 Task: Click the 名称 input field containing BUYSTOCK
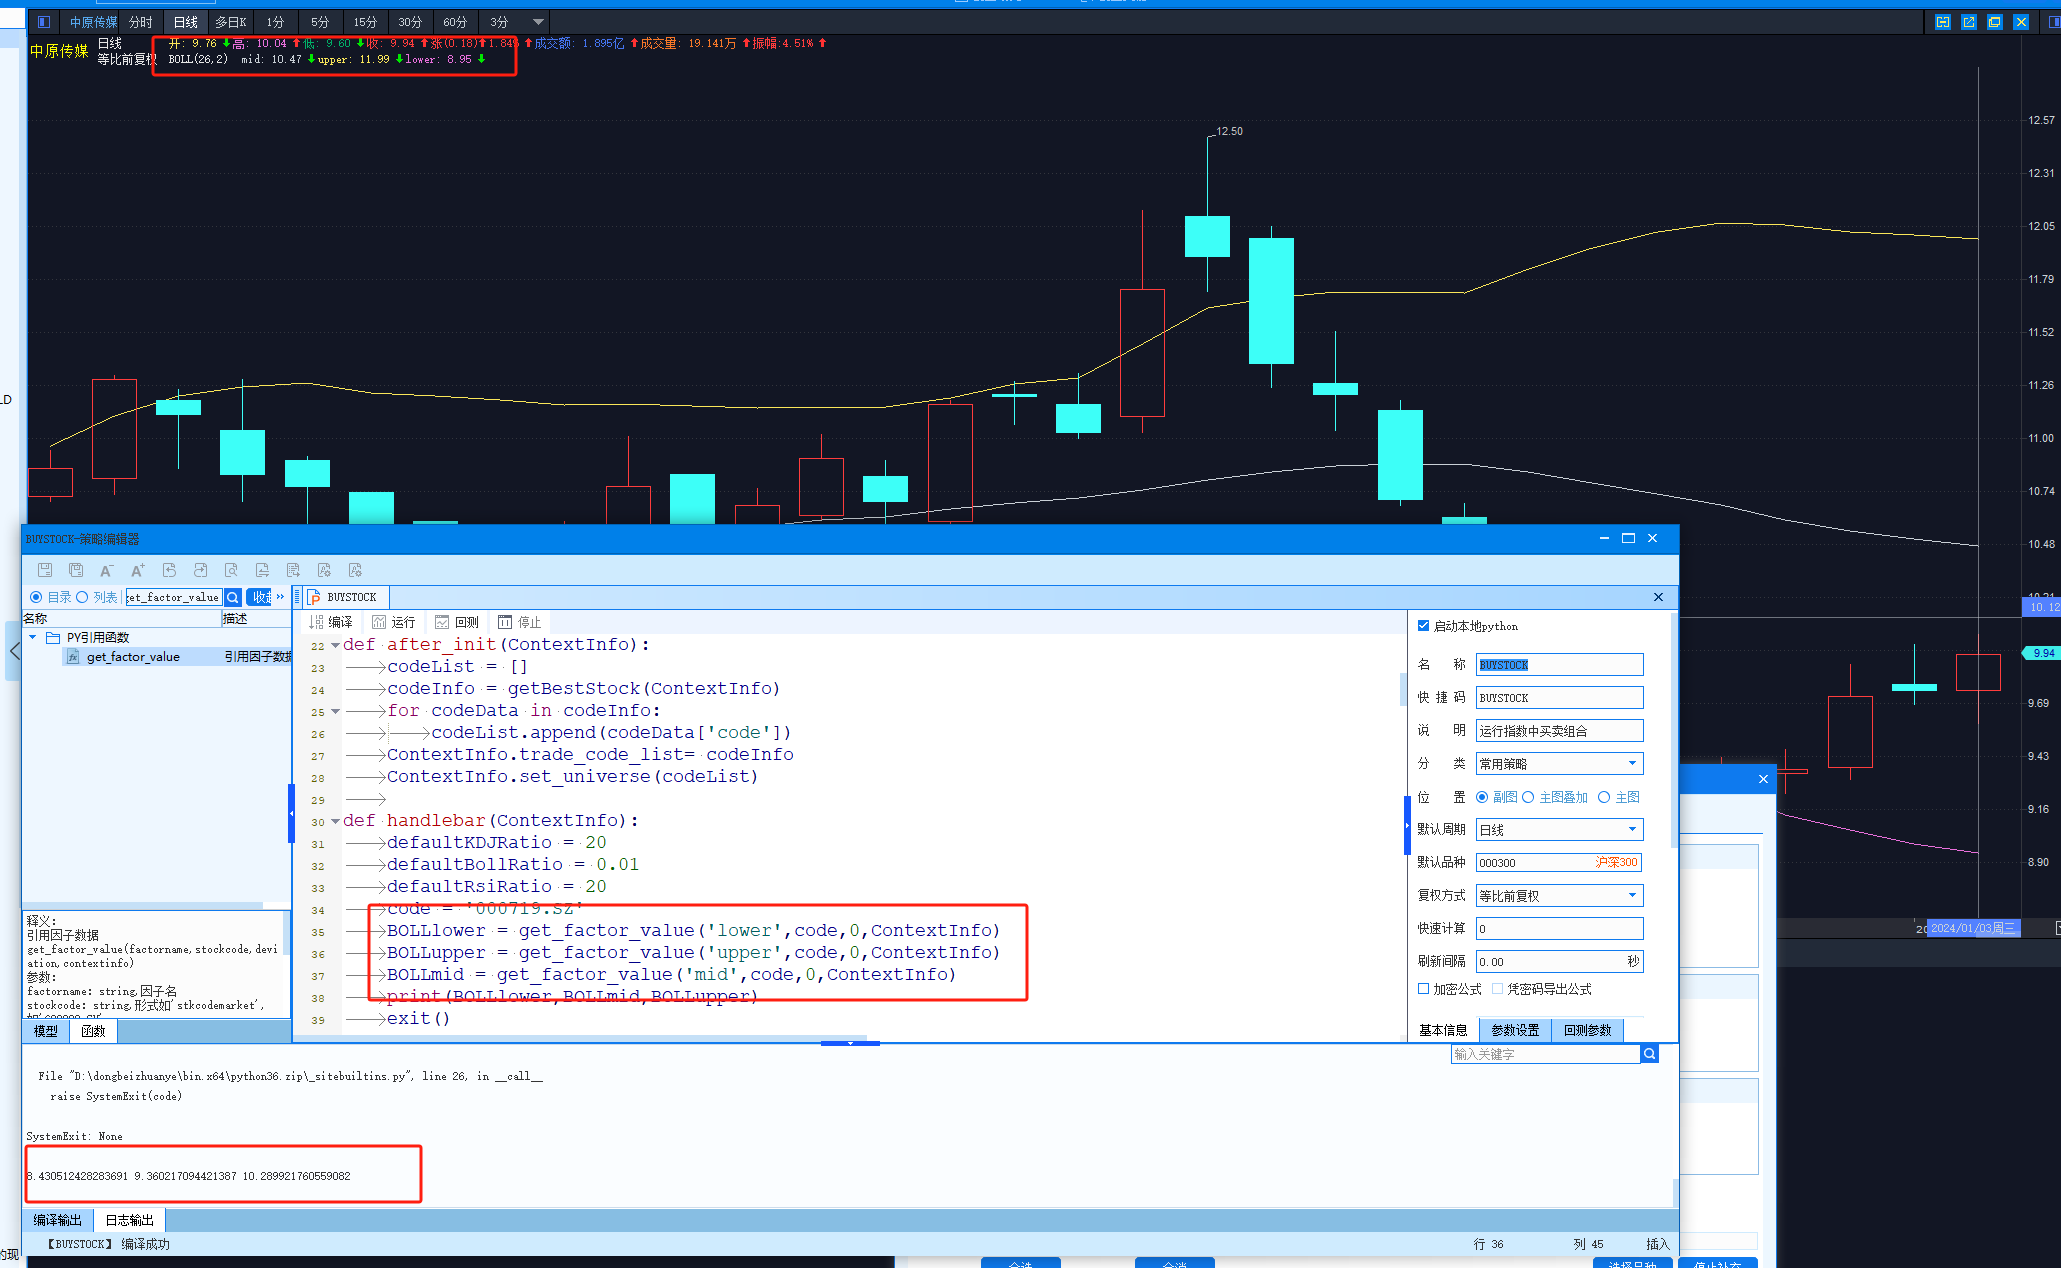click(1559, 665)
